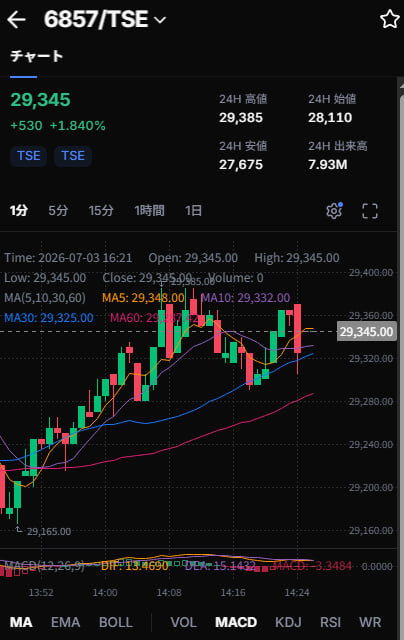Screen dimensions: 404x640
Task: Click the DIF: 13.4690 readout
Action: tap(135, 566)
